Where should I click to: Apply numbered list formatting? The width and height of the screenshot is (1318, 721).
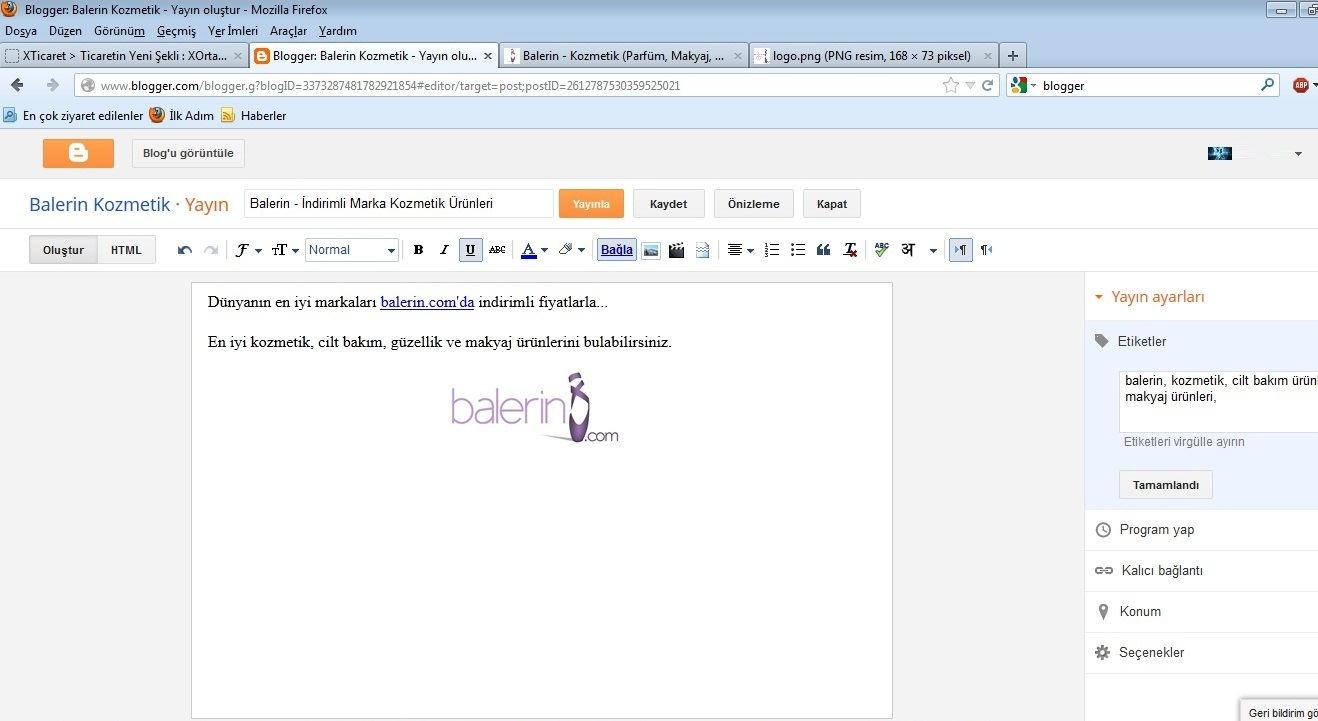coord(772,250)
